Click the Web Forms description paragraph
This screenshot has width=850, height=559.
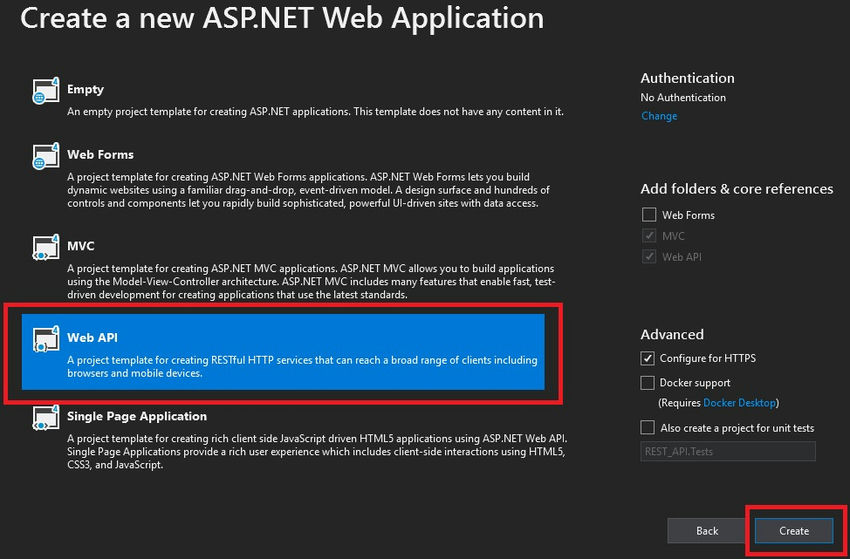(x=308, y=190)
